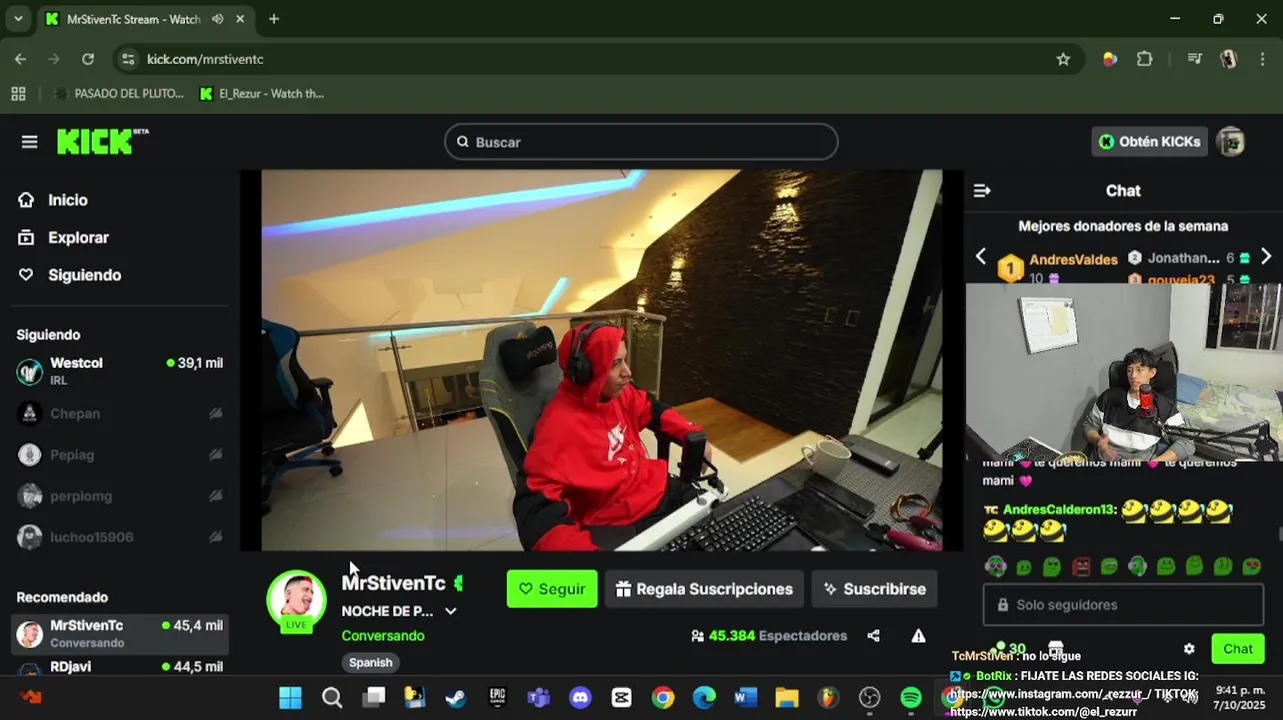
Task: Click the Buscar search field
Action: [x=641, y=142]
